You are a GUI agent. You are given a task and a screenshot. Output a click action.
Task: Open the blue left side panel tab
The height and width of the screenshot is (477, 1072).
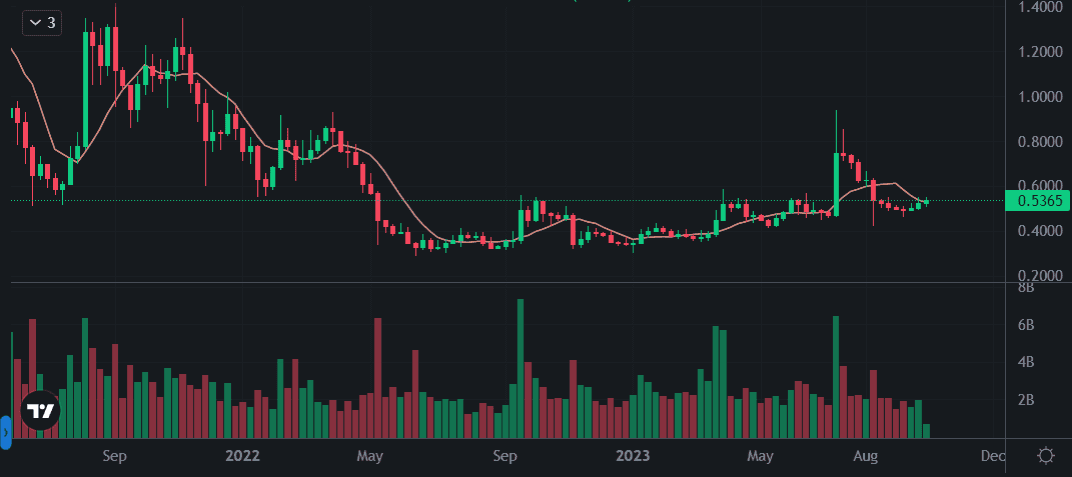coord(5,432)
